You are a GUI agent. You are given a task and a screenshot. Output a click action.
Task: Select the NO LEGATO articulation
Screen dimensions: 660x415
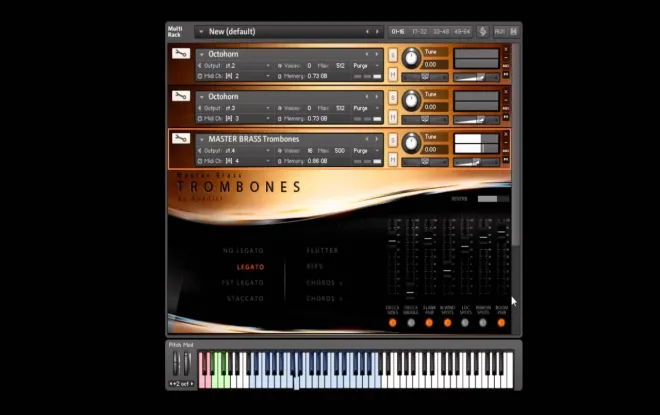(243, 251)
